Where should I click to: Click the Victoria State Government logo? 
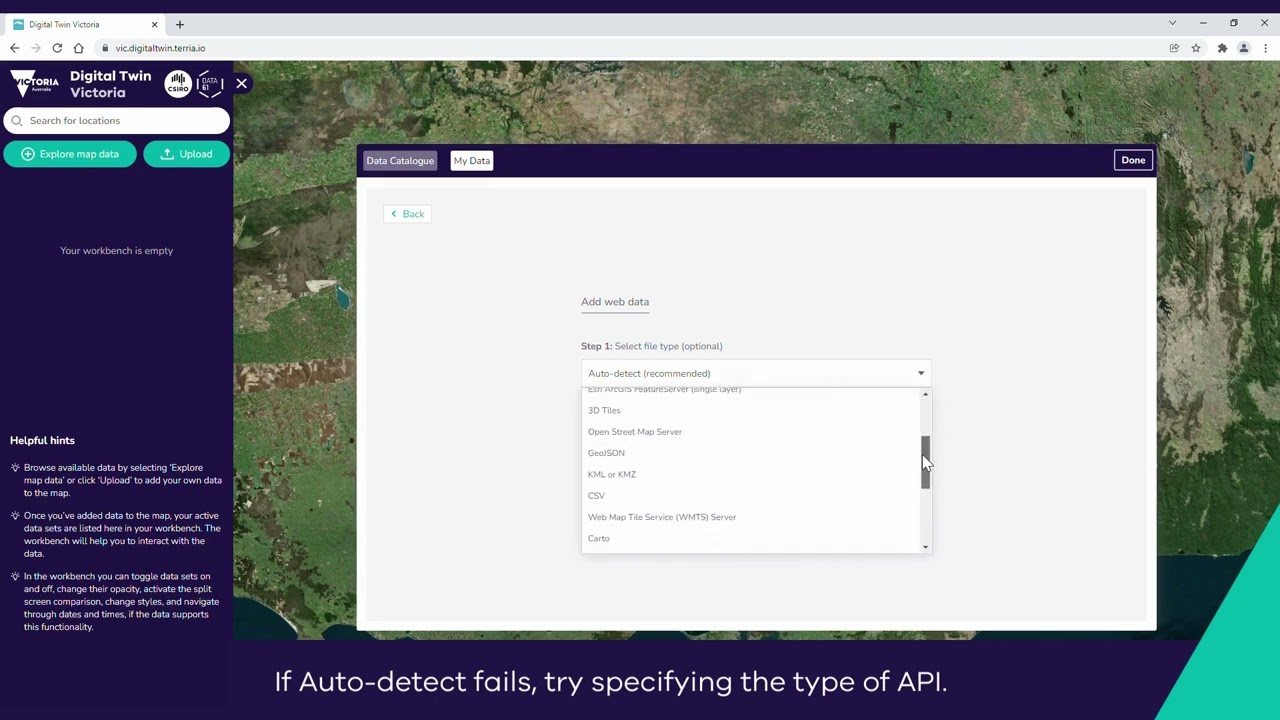tap(35, 83)
